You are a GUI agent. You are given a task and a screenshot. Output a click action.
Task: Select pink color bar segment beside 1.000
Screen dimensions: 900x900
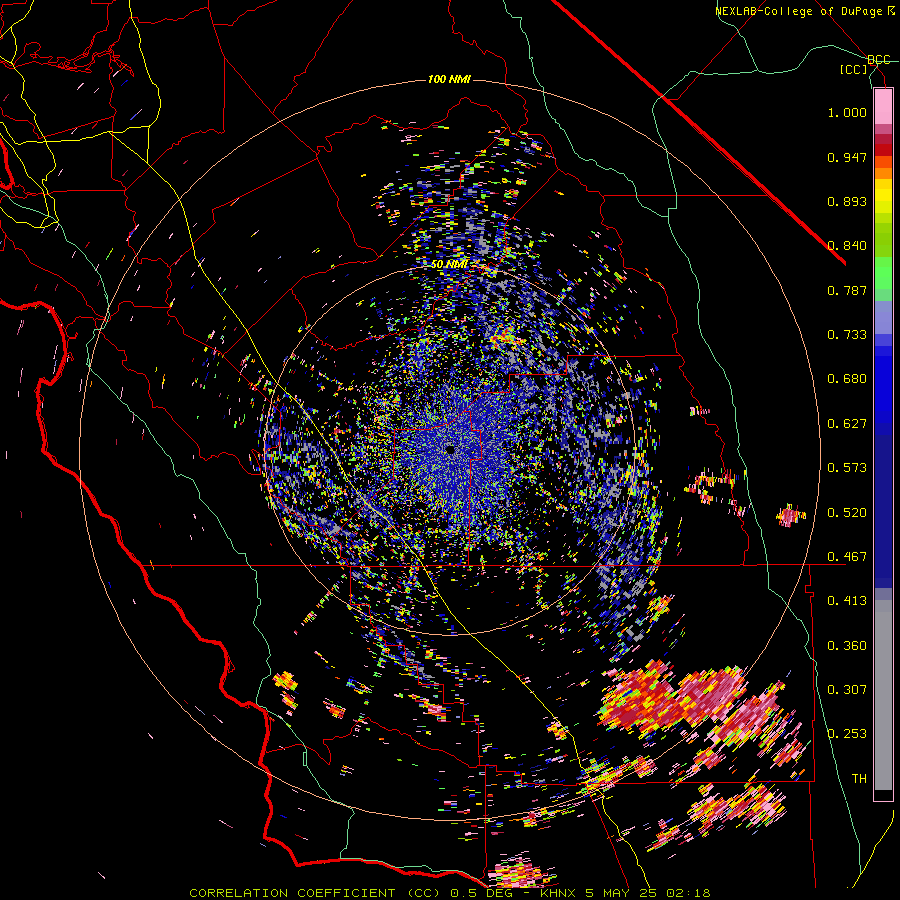(x=883, y=107)
